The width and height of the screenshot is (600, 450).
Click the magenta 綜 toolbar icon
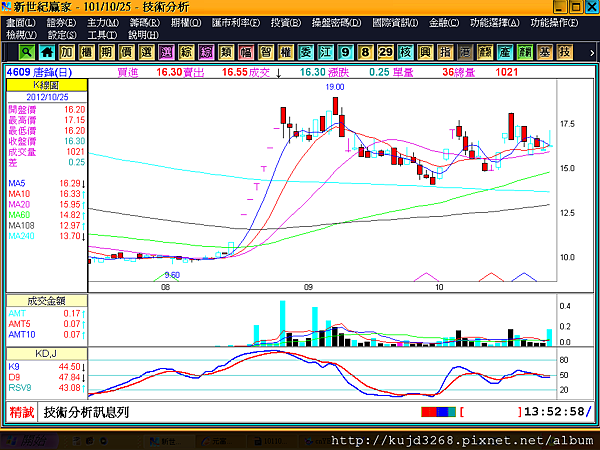(x=206, y=52)
